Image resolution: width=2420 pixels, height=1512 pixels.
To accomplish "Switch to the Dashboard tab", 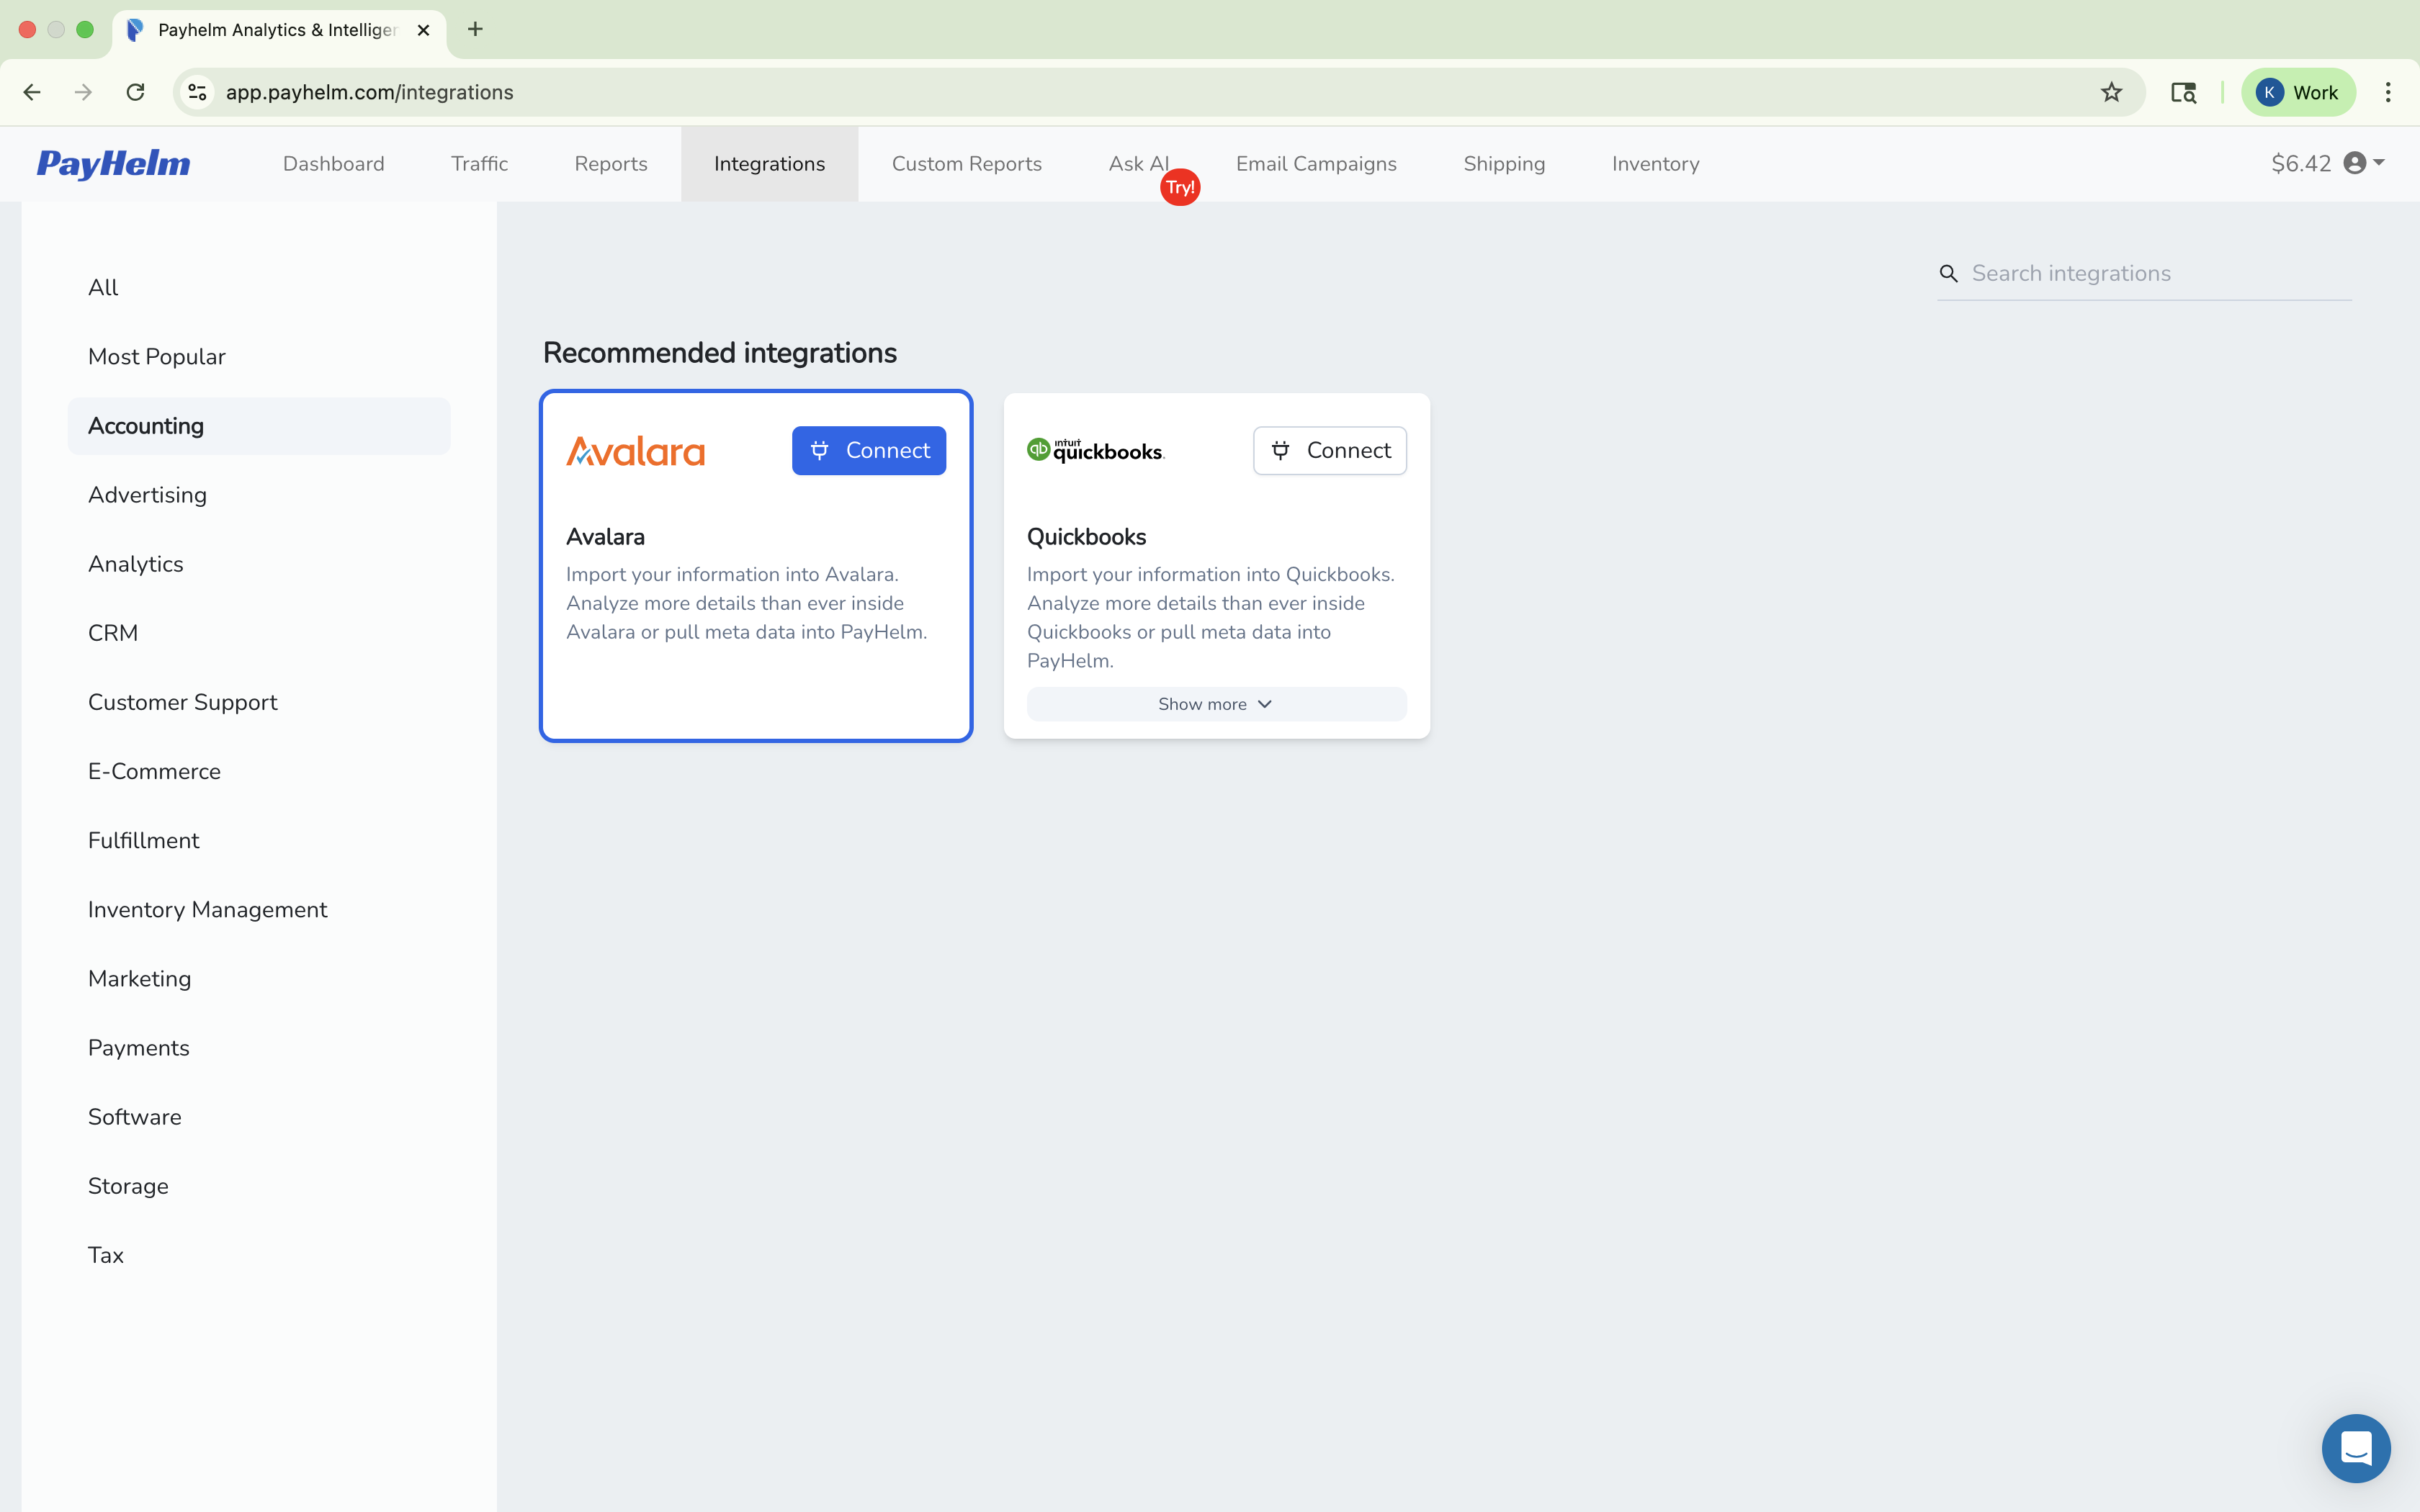I will [333, 163].
